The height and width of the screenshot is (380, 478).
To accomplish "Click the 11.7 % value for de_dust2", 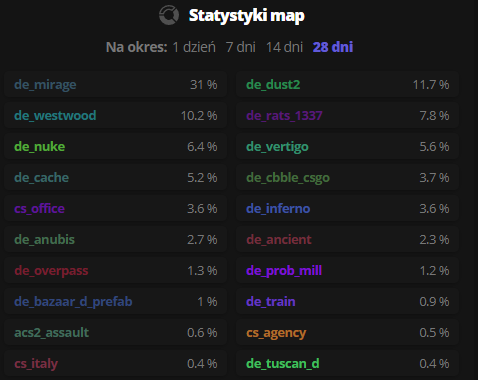I will [x=431, y=85].
